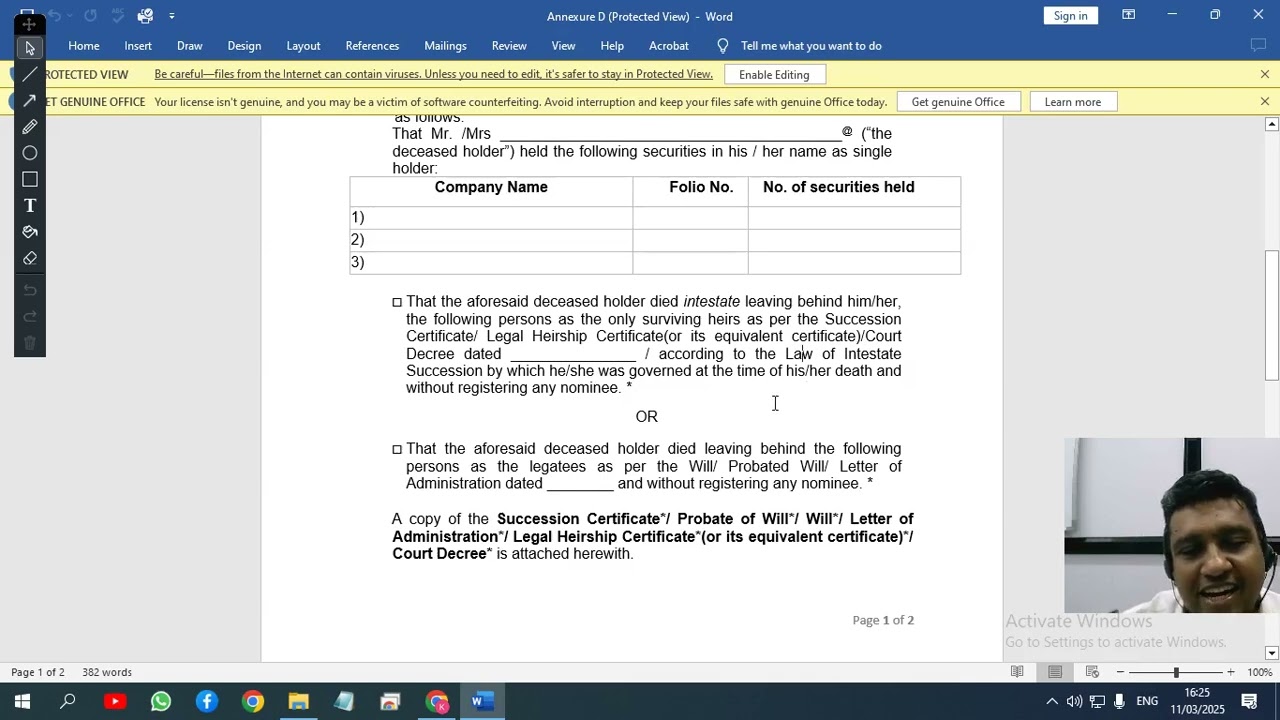This screenshot has height=720, width=1280.
Task: Click the Company Name cell of row 3)
Action: tap(491, 262)
